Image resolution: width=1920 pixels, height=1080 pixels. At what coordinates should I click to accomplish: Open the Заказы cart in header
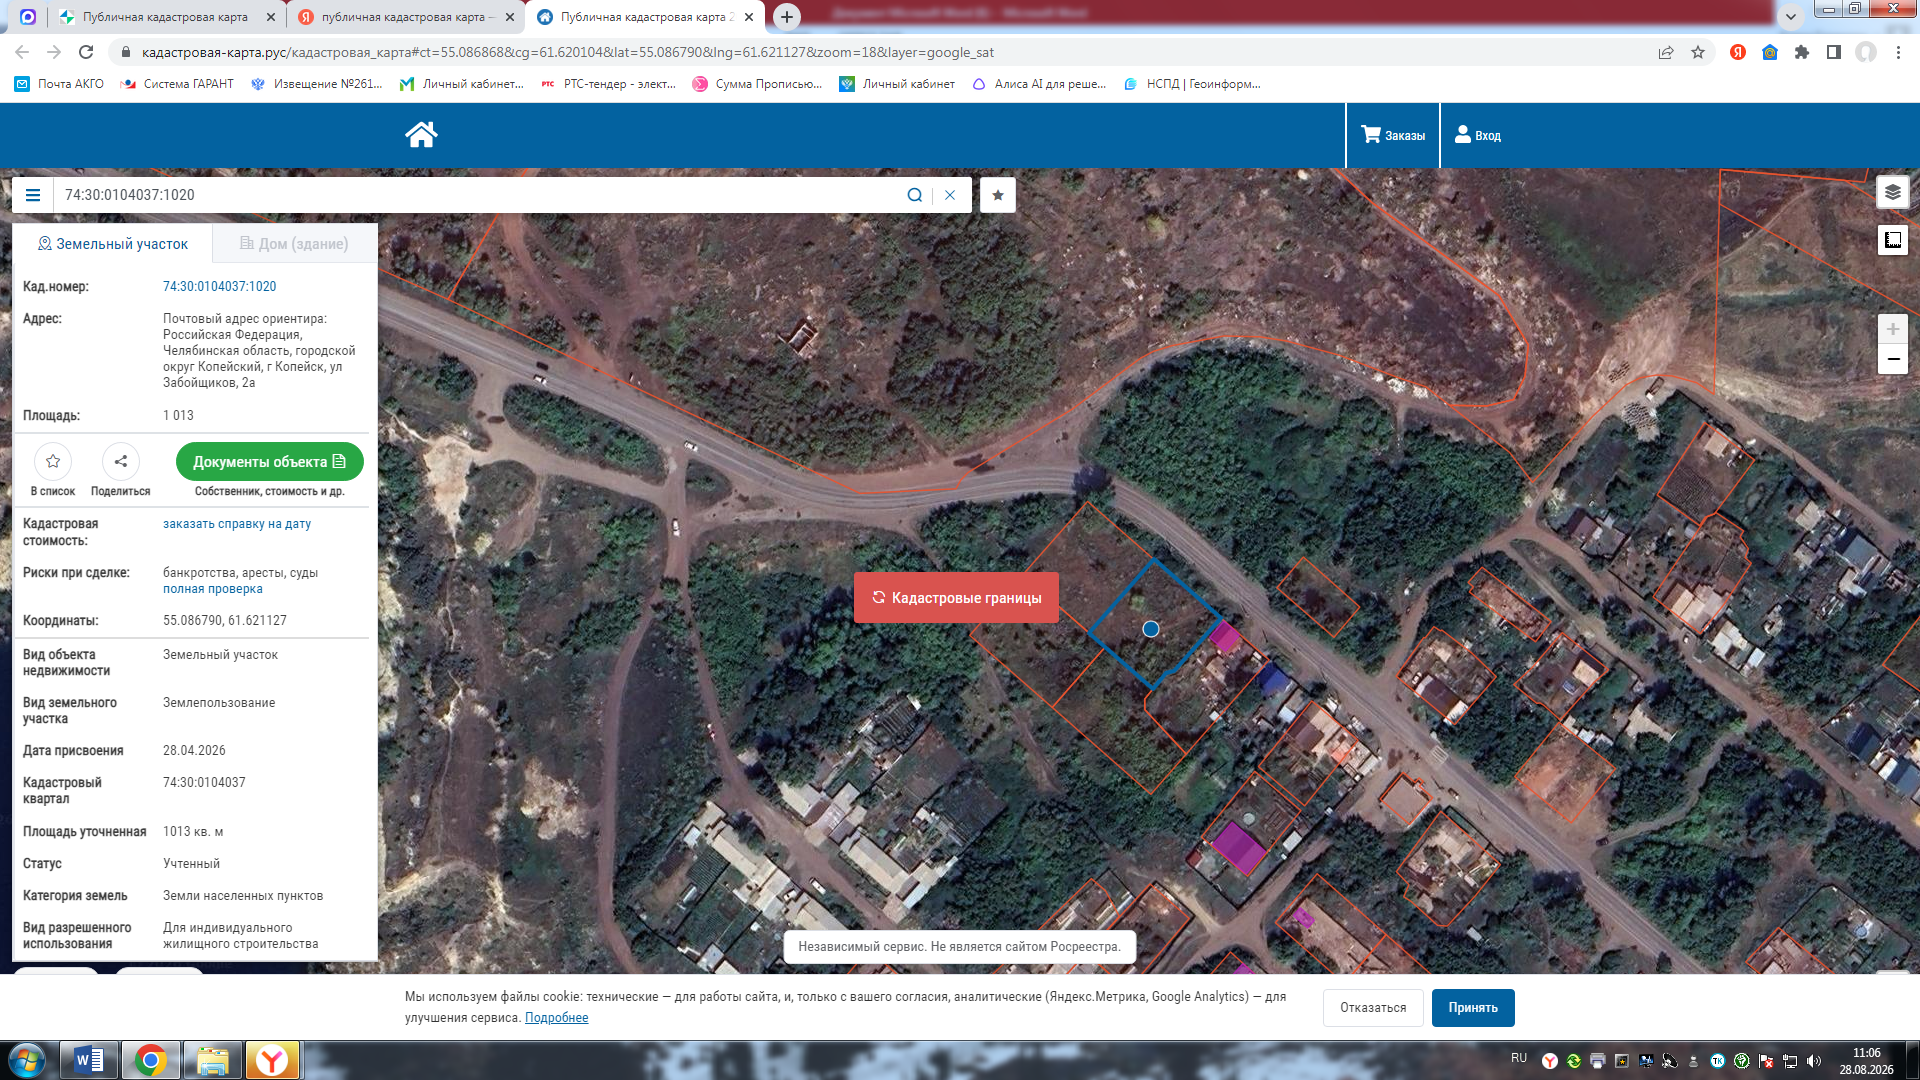pos(1393,135)
